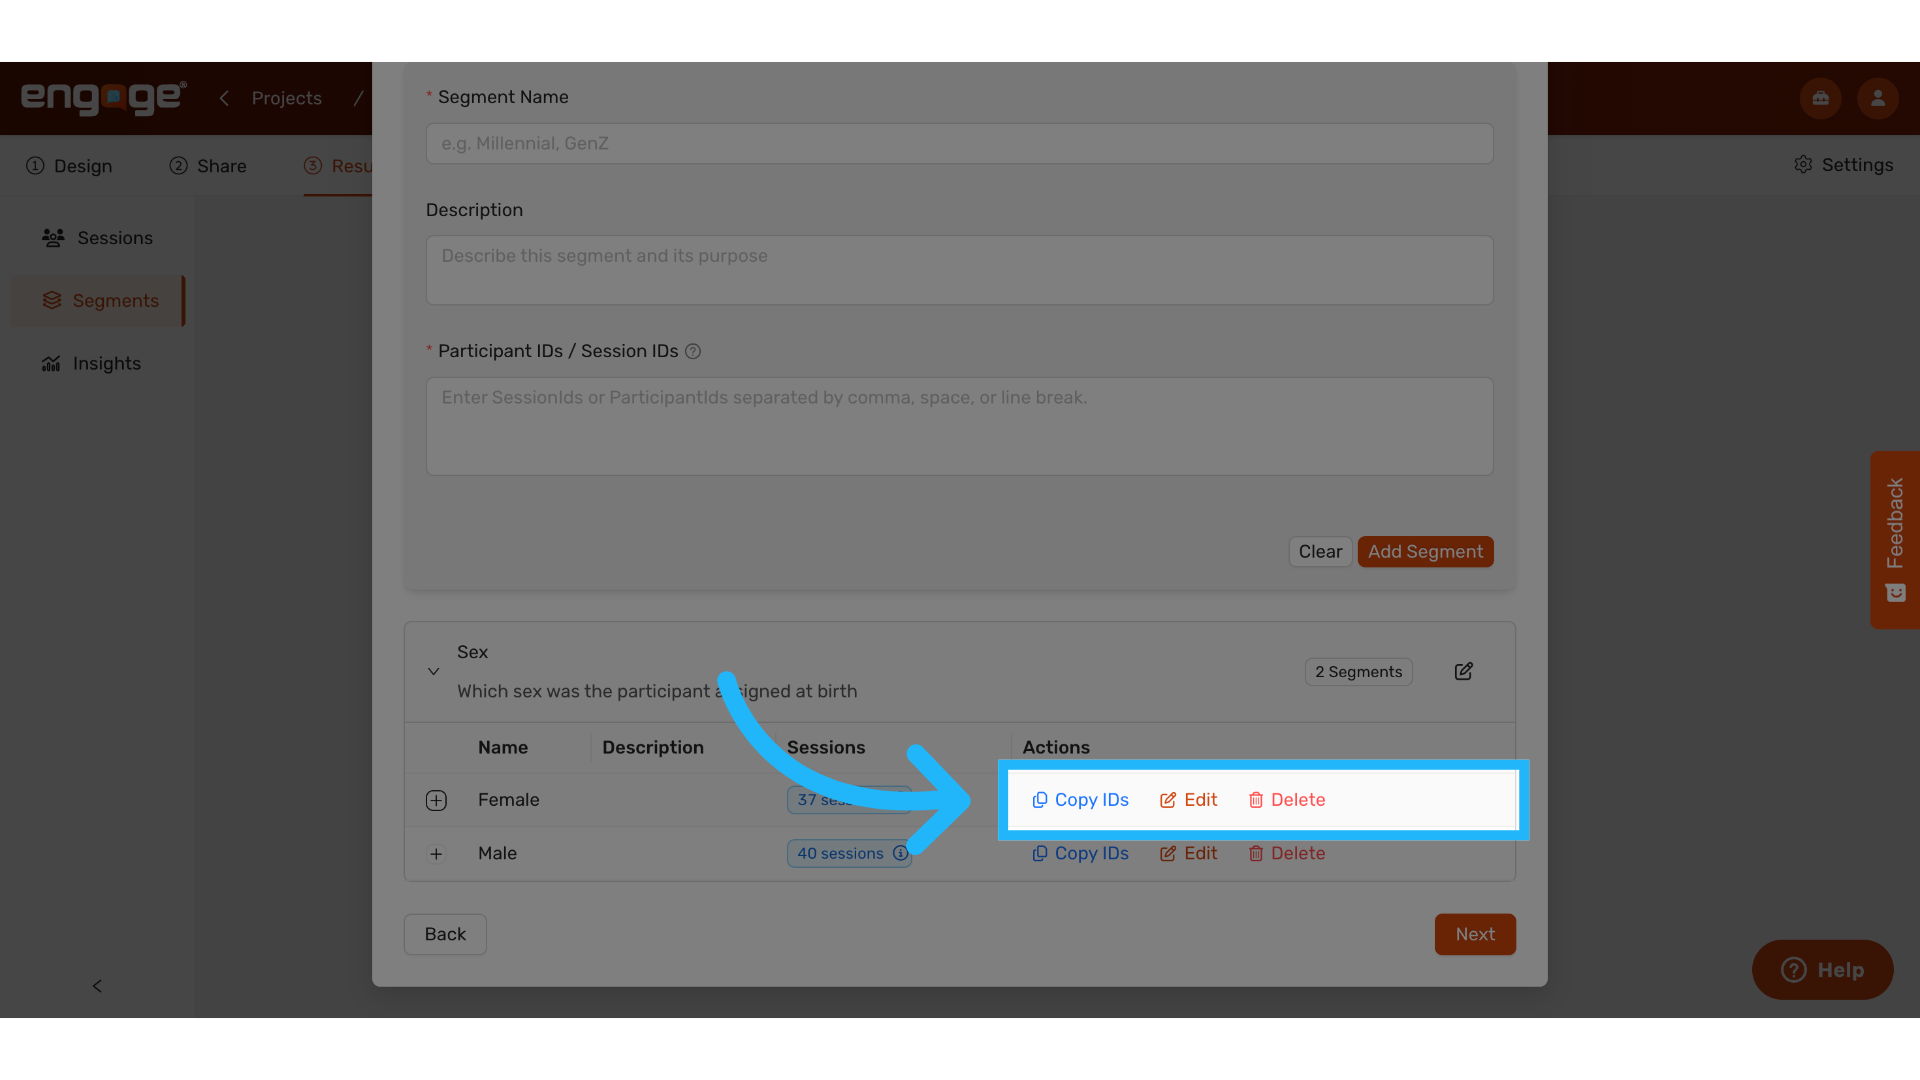
Task: Show info icon on the Male sessions badge
Action: coord(900,854)
